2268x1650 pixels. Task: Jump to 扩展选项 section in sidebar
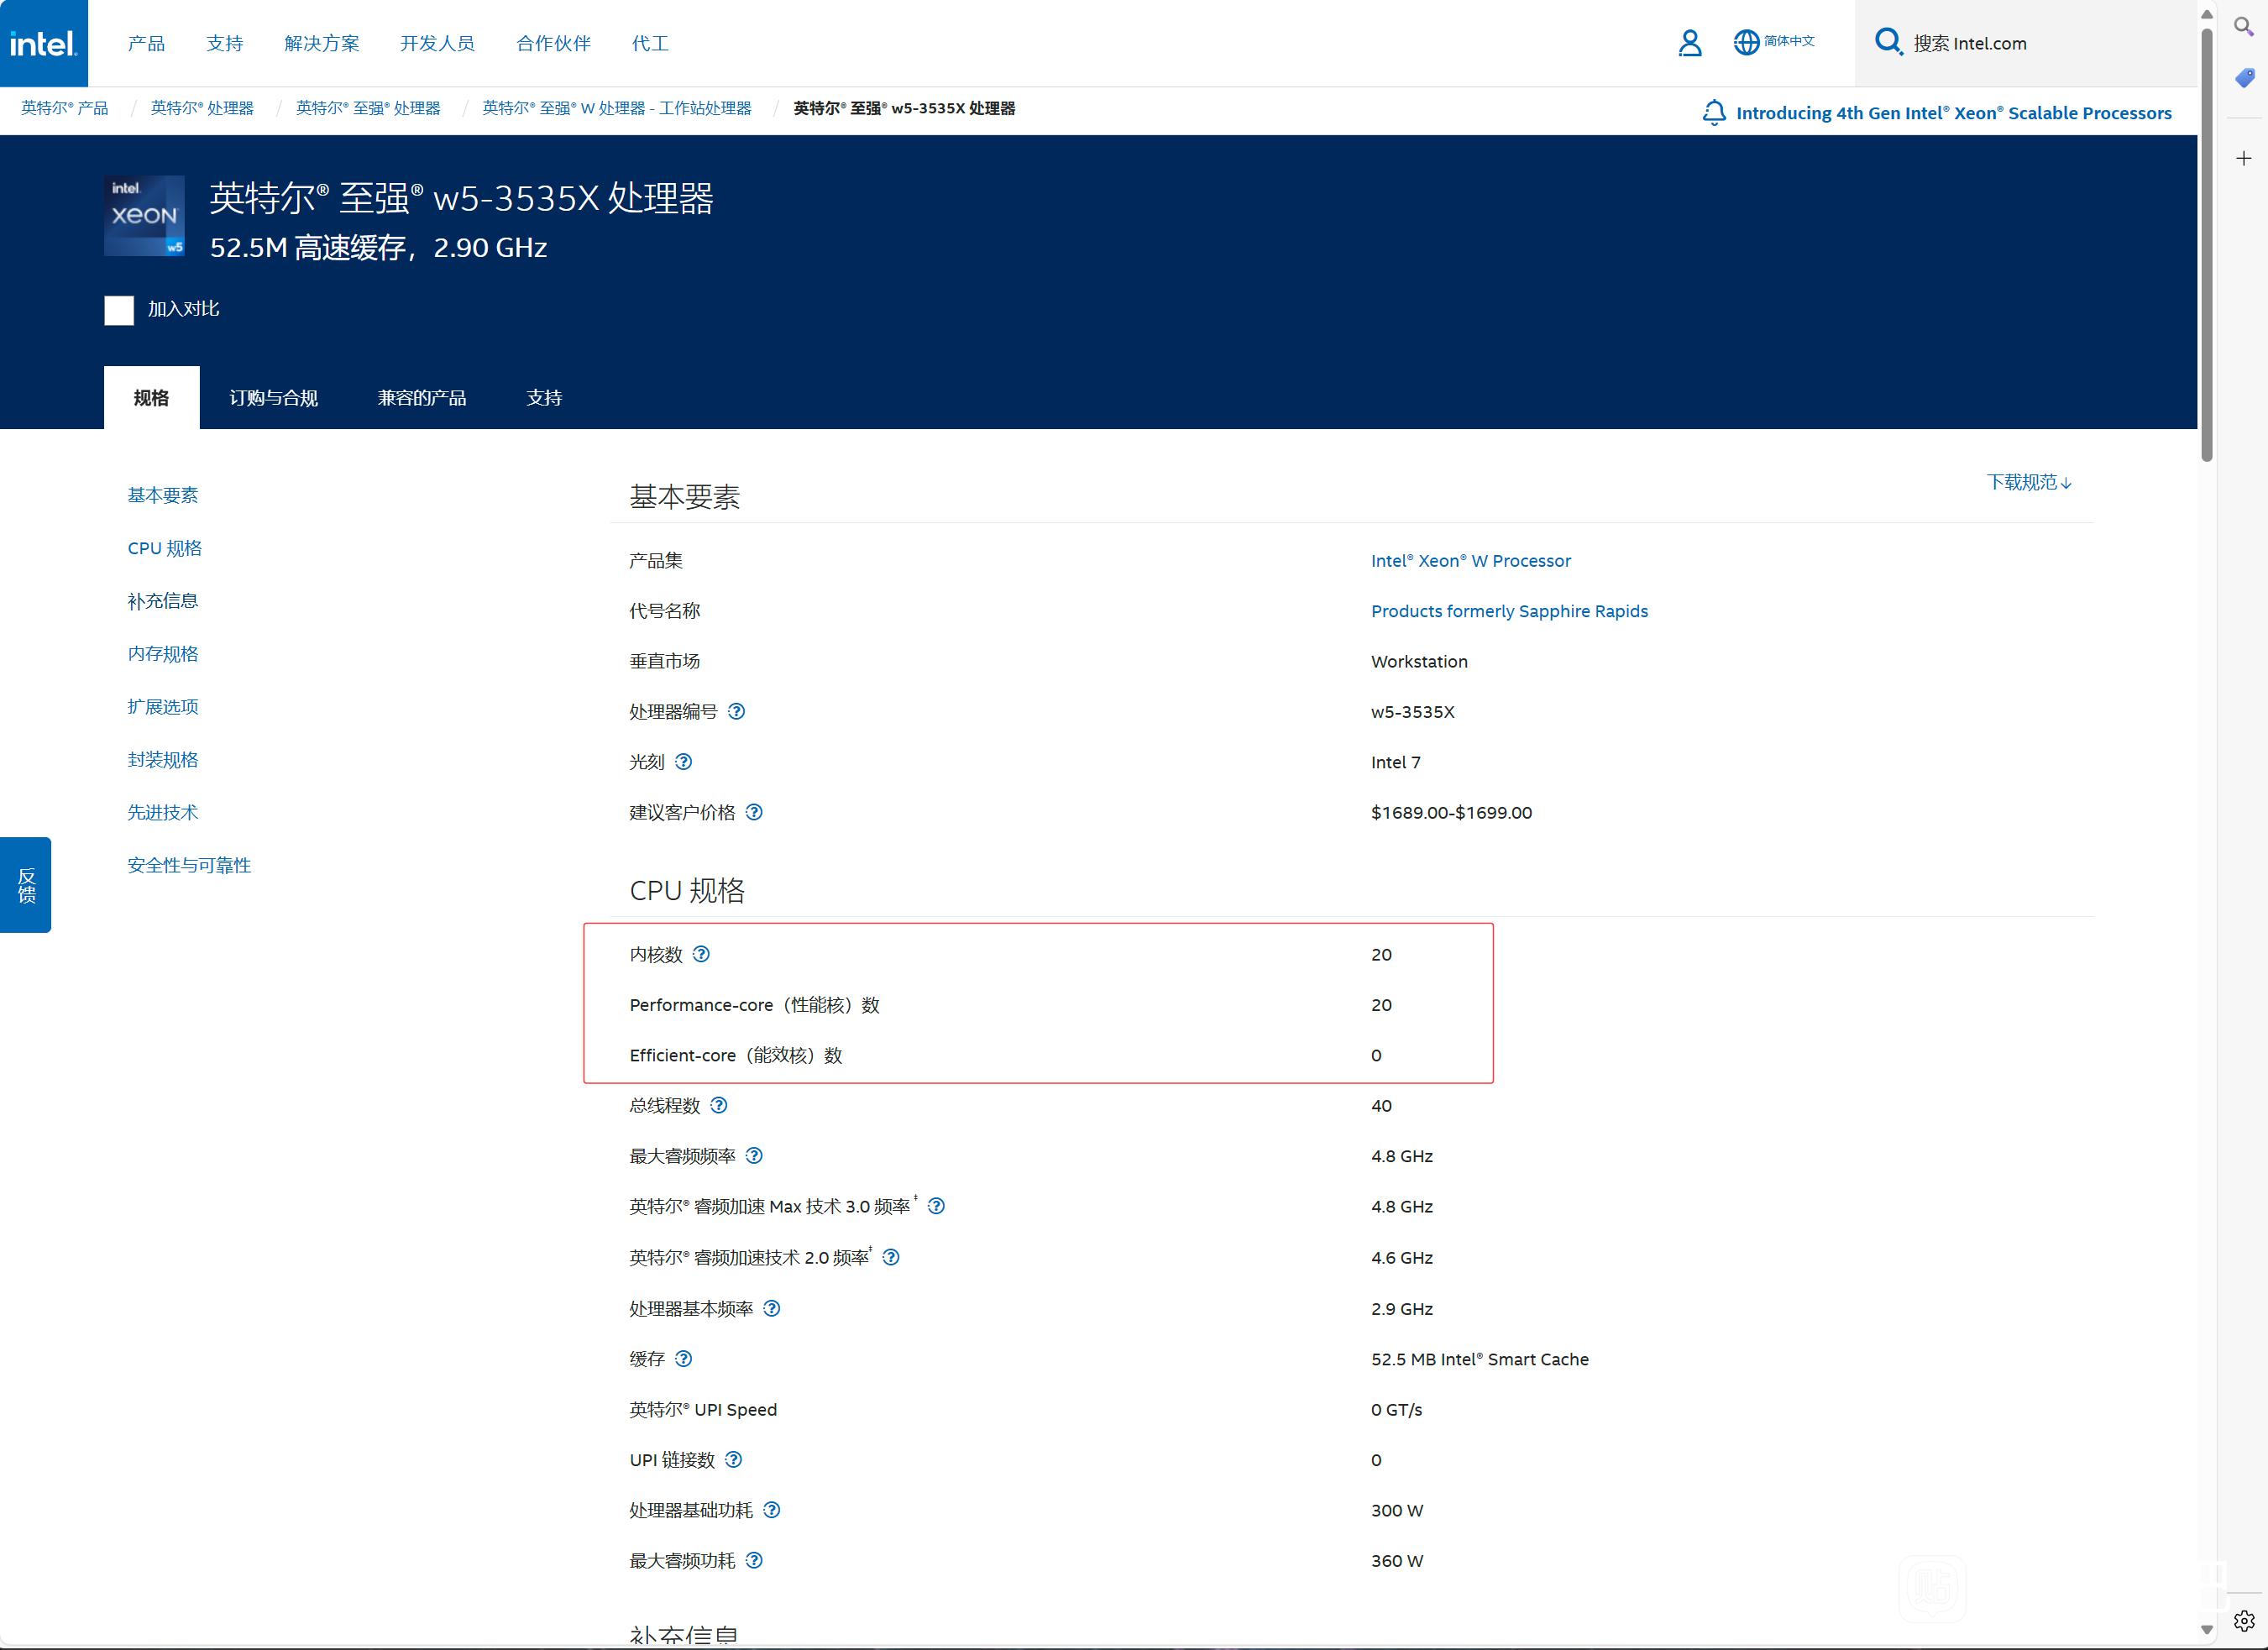click(x=163, y=707)
